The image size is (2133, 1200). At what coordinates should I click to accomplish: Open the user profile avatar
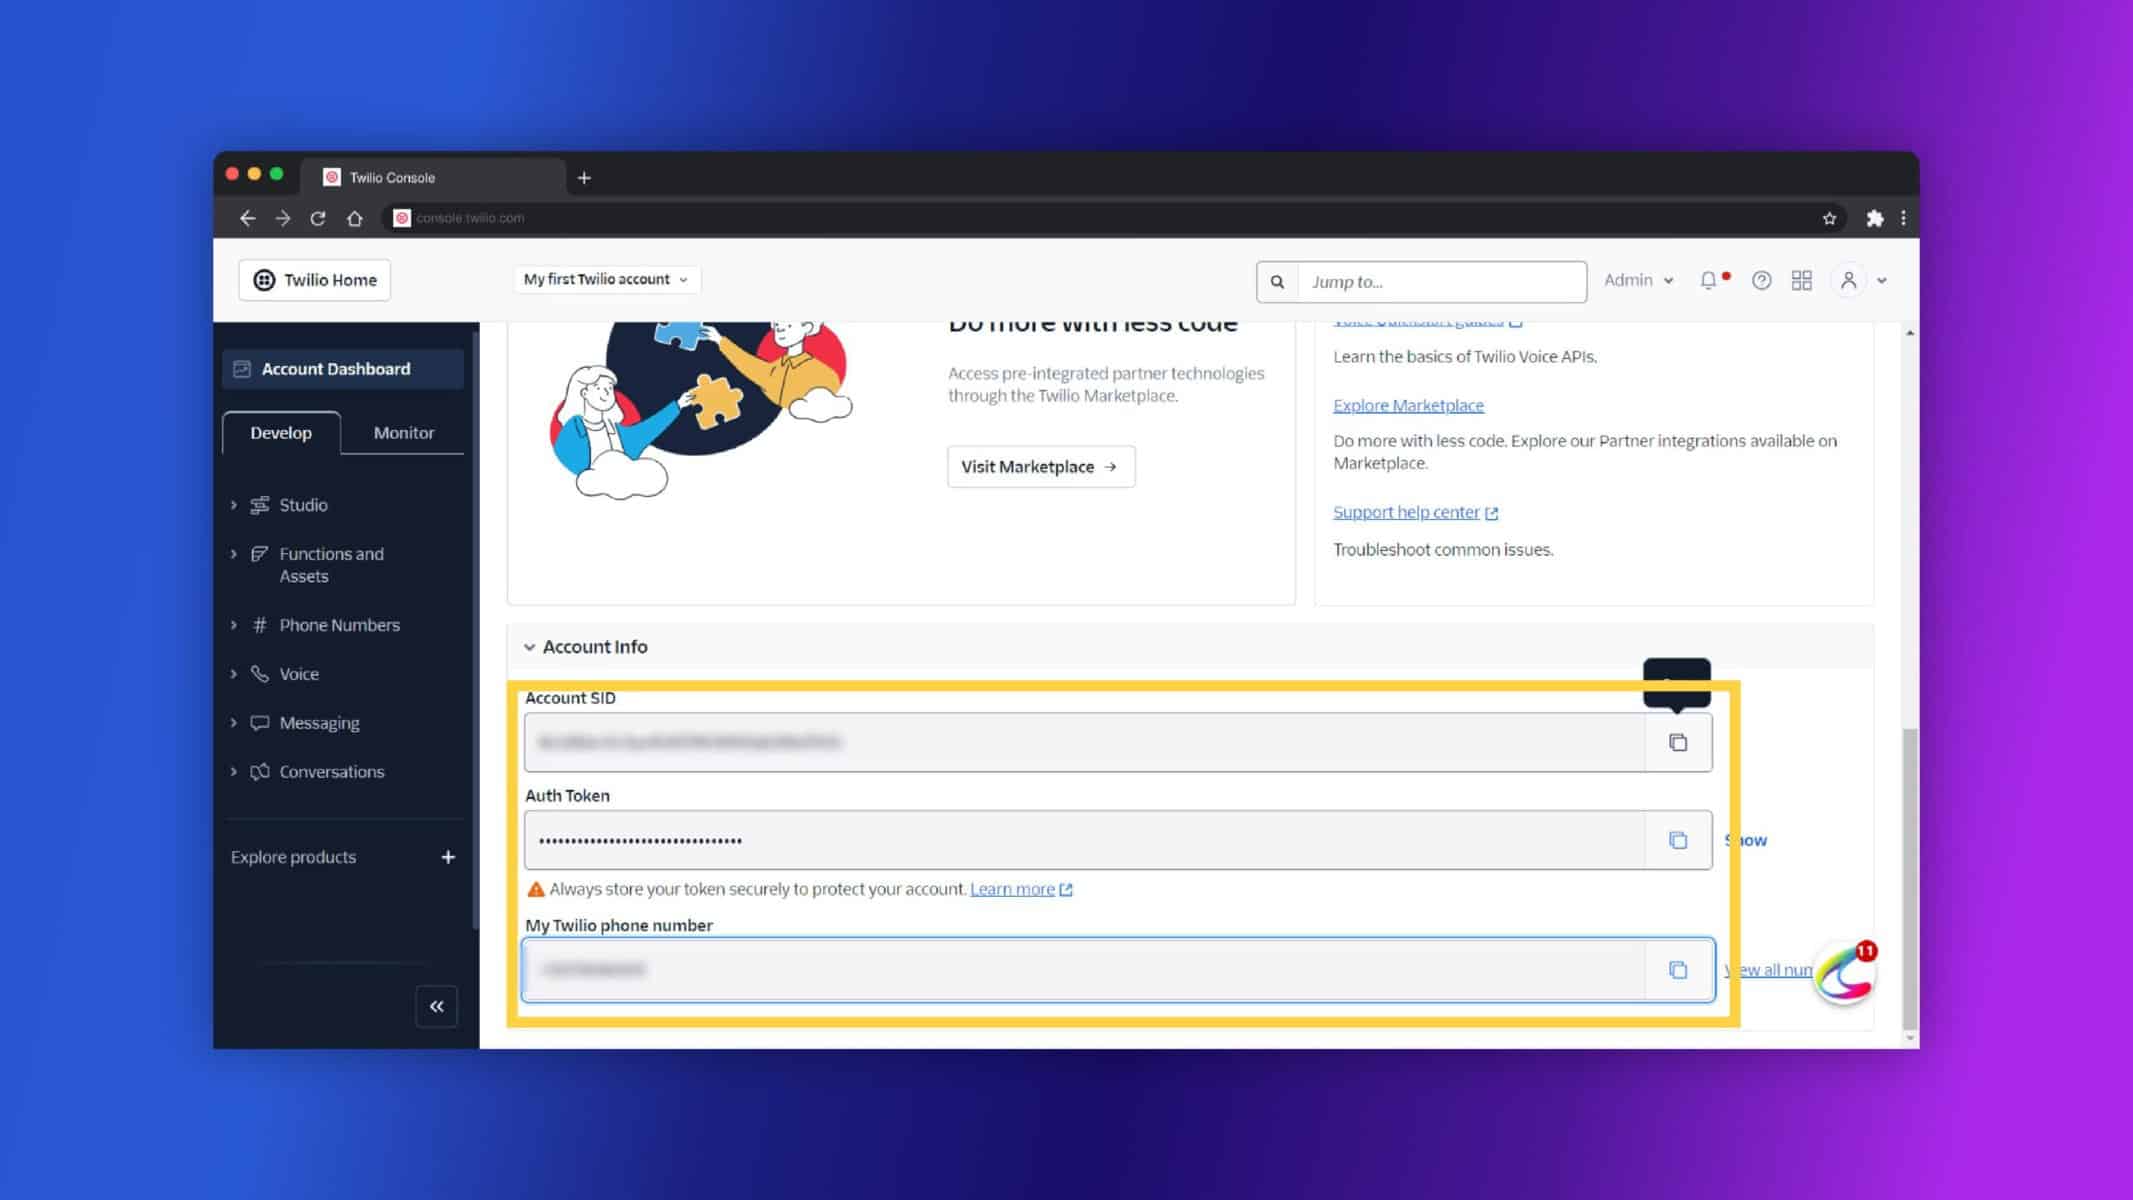1848,281
